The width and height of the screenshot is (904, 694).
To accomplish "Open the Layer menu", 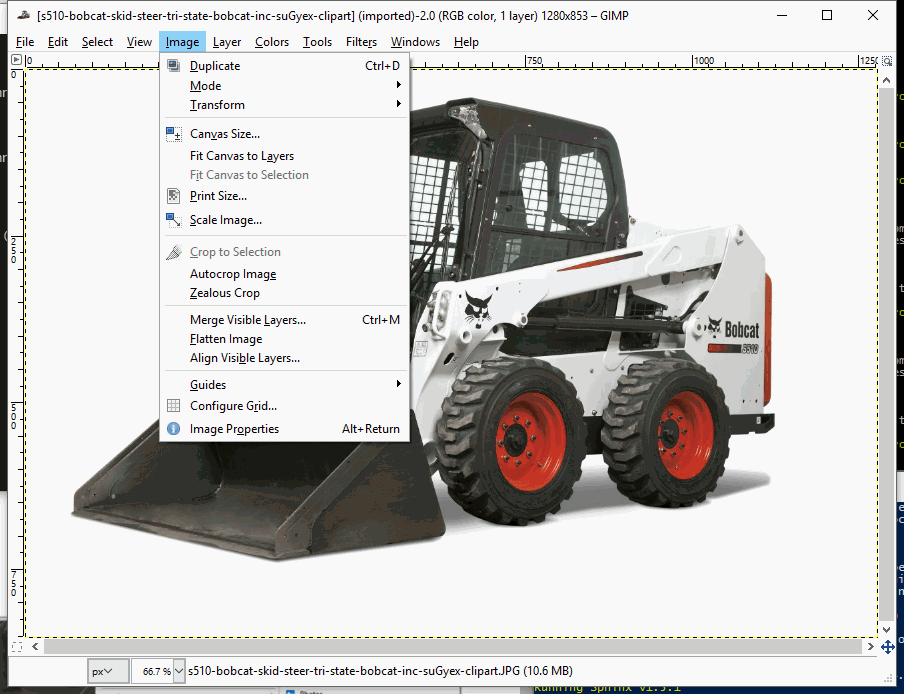I will (227, 42).
